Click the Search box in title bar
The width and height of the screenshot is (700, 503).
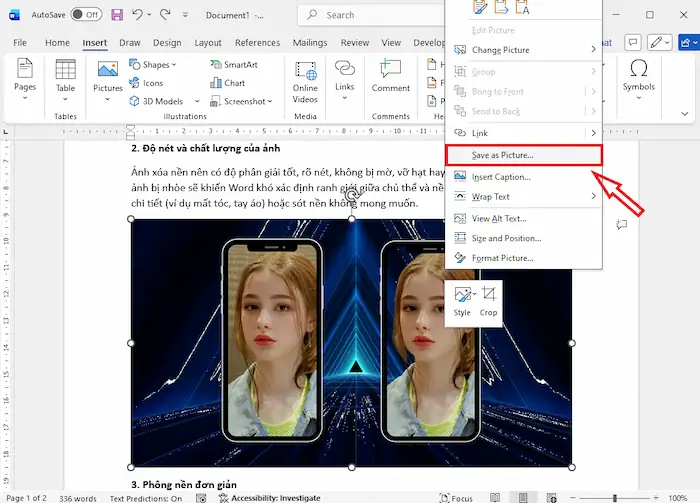pos(371,15)
